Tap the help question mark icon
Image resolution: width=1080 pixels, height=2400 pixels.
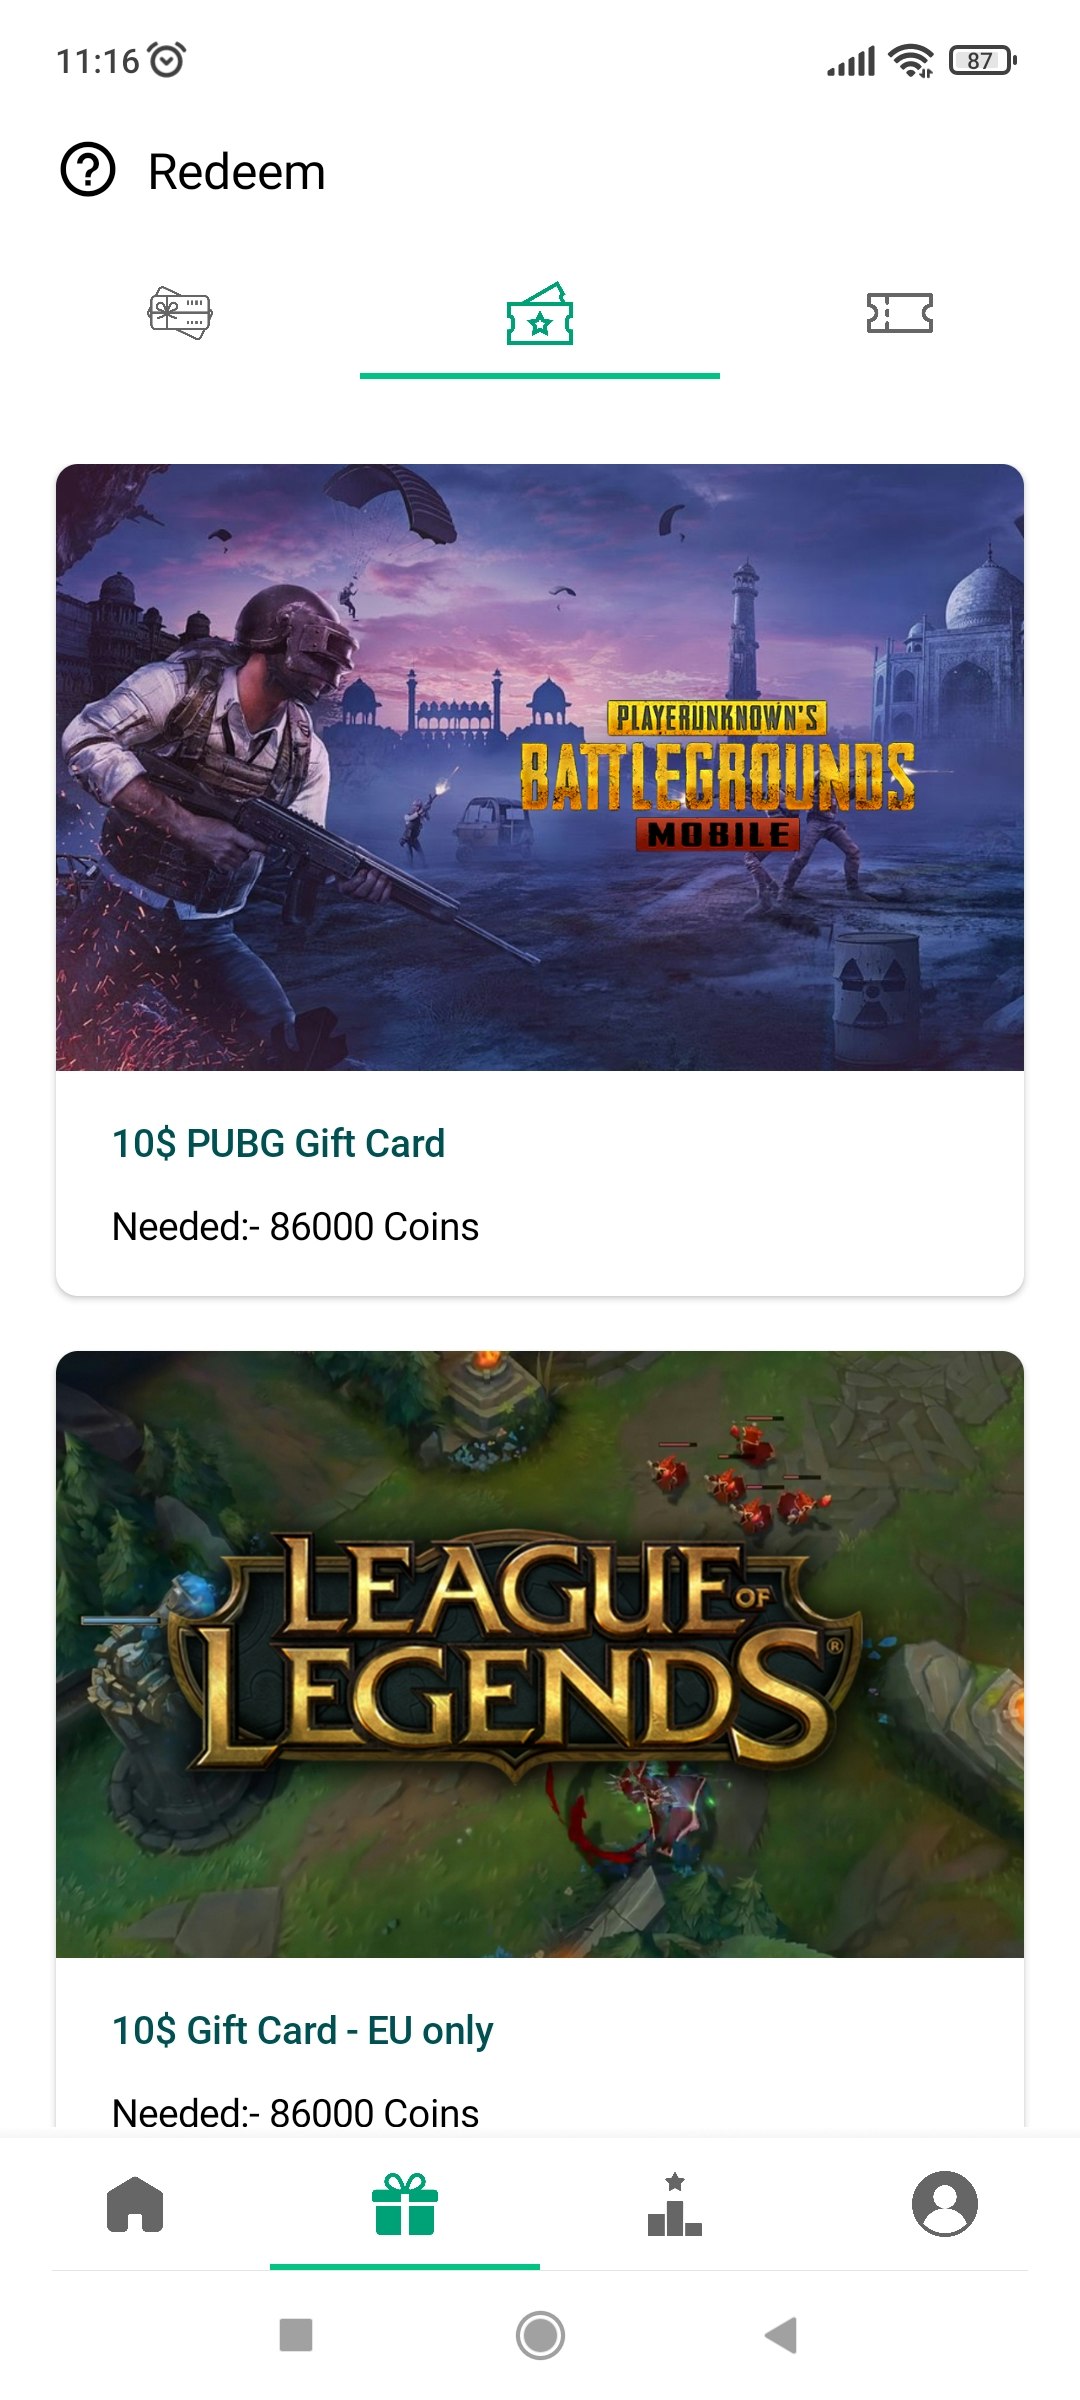pyautogui.click(x=88, y=170)
